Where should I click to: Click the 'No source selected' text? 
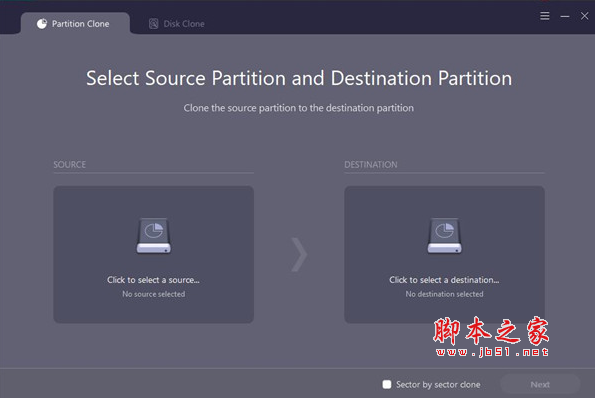pos(154,294)
